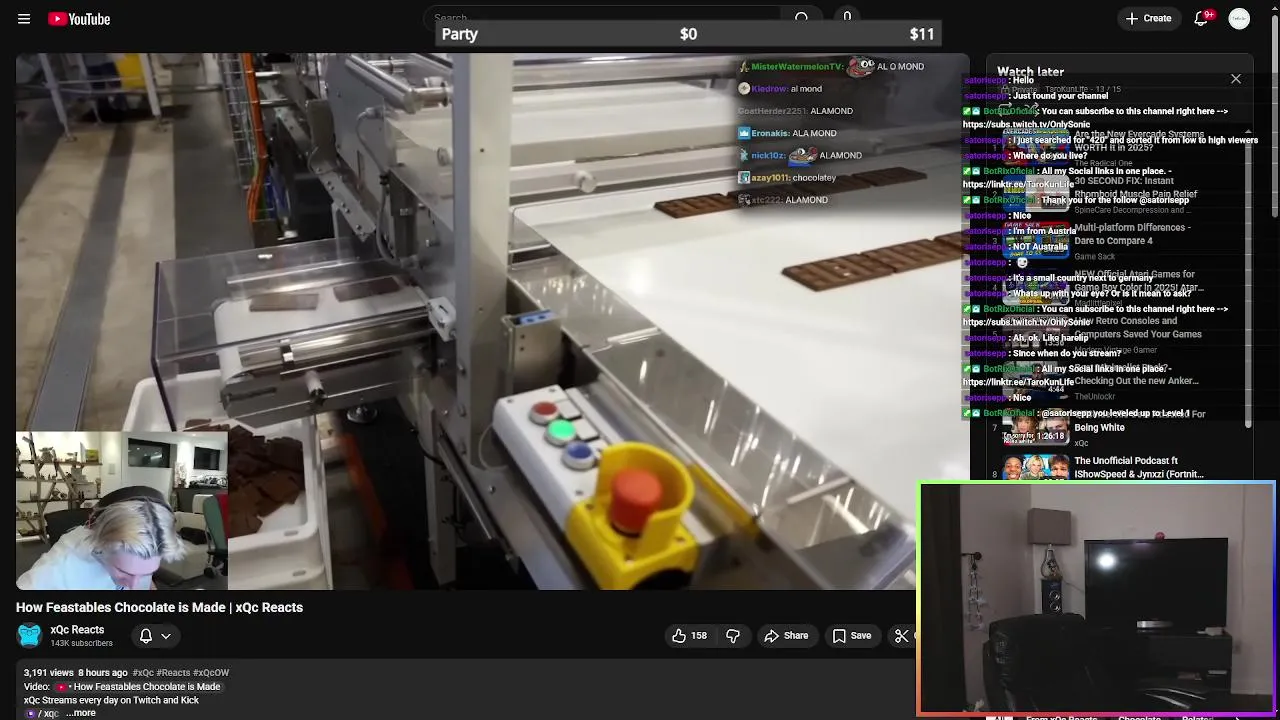Open the notifications bell in header
Screen dimensions: 1280x720
click(1201, 19)
